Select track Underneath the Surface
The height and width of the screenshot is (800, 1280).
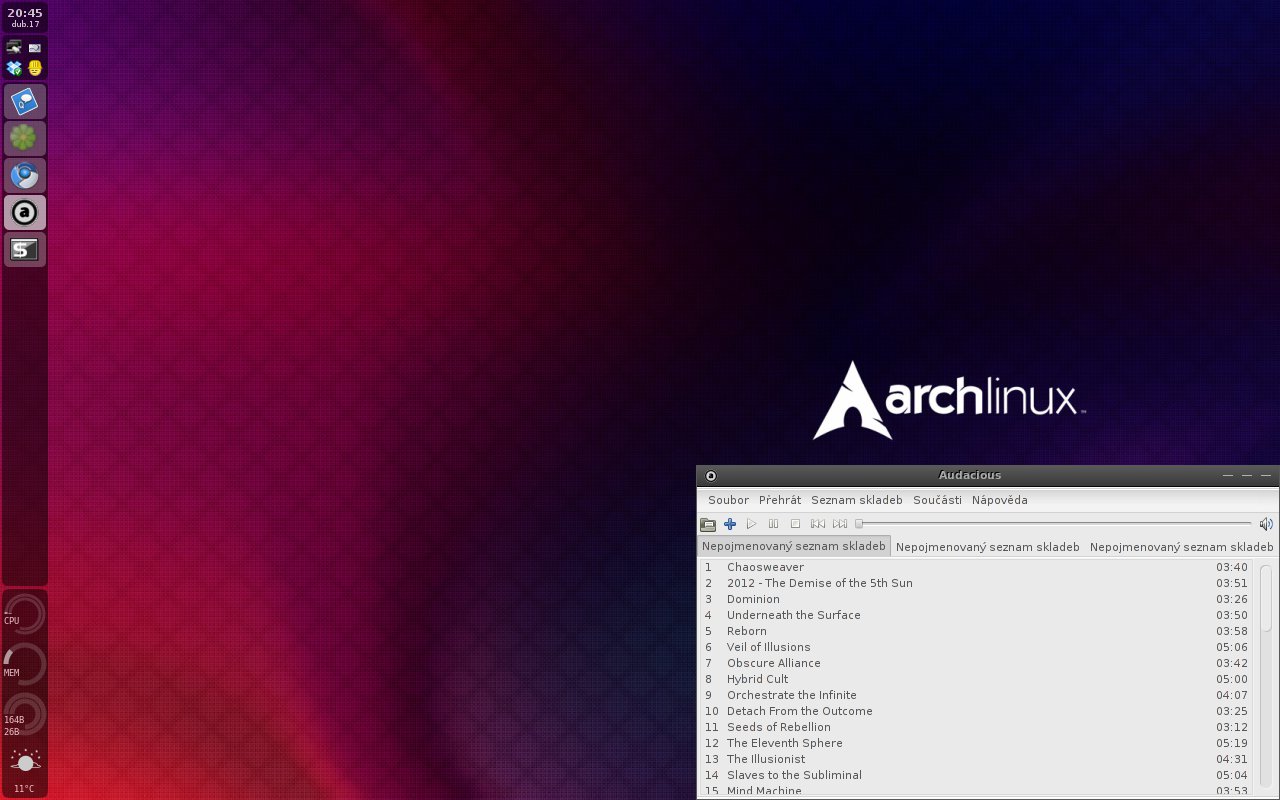point(976,615)
